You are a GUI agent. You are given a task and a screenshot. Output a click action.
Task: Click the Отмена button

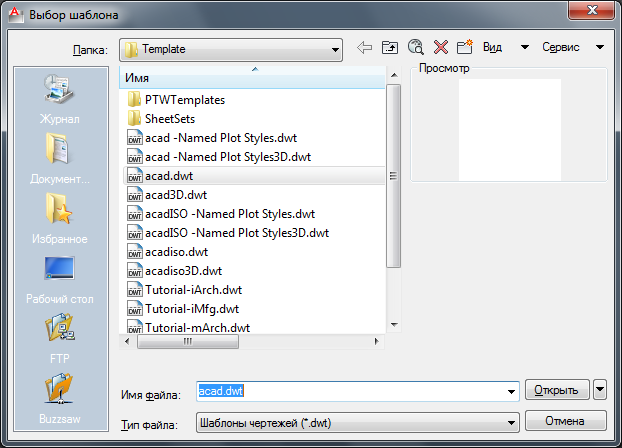565,421
